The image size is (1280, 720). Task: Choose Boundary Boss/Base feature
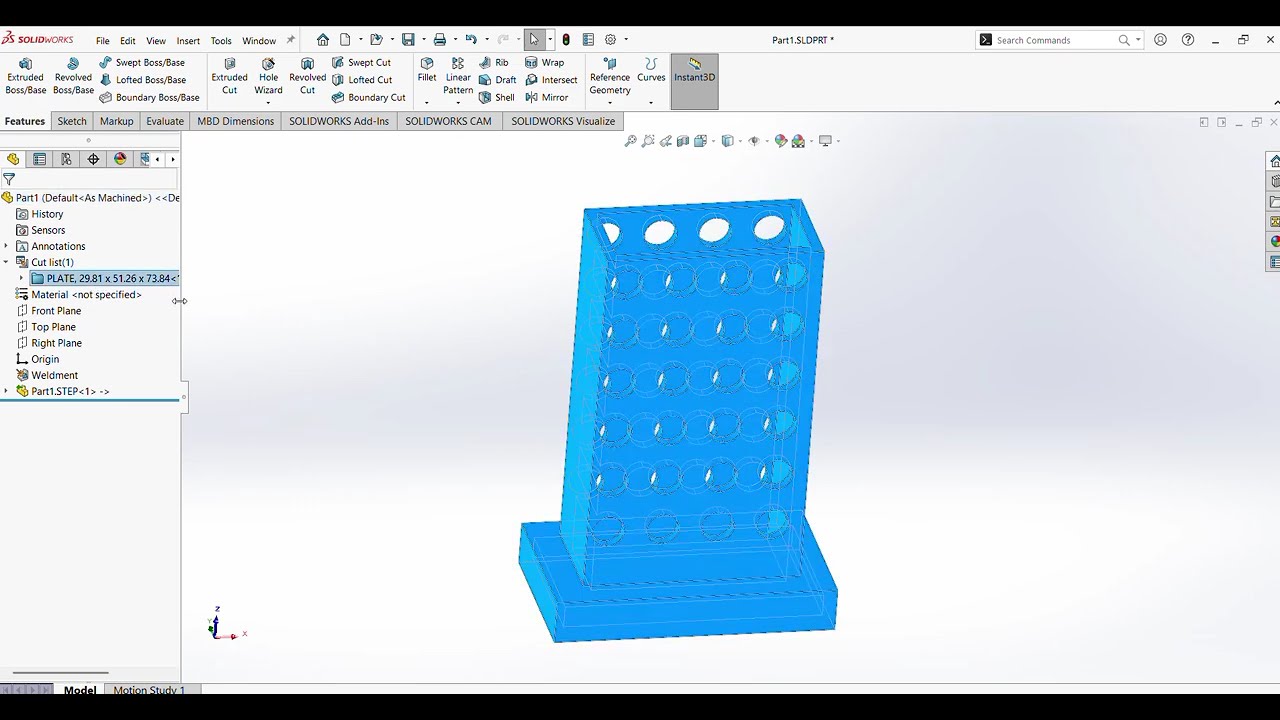coord(149,97)
